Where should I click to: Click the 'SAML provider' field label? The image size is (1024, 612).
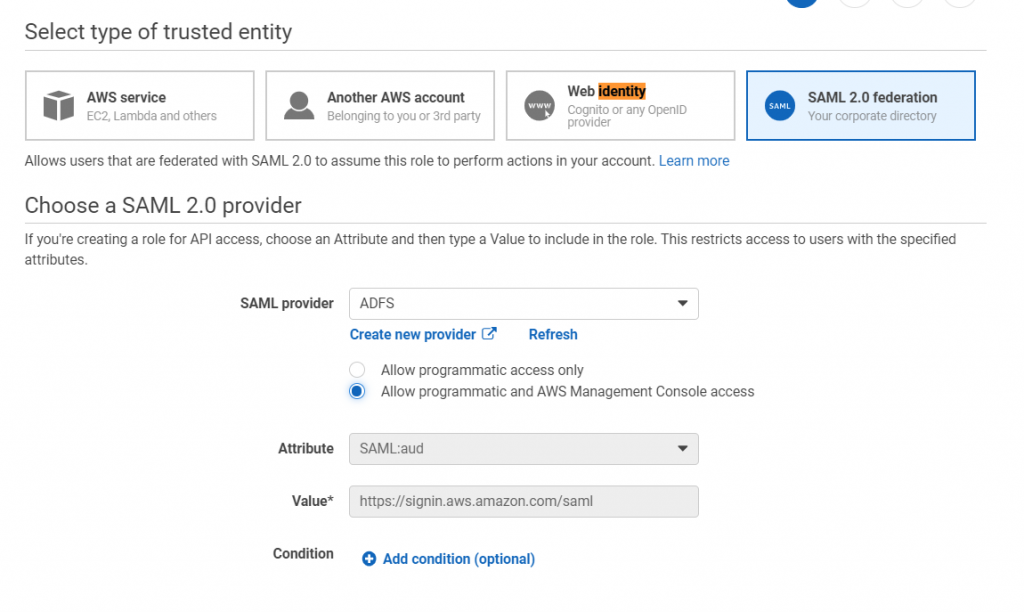pos(287,303)
